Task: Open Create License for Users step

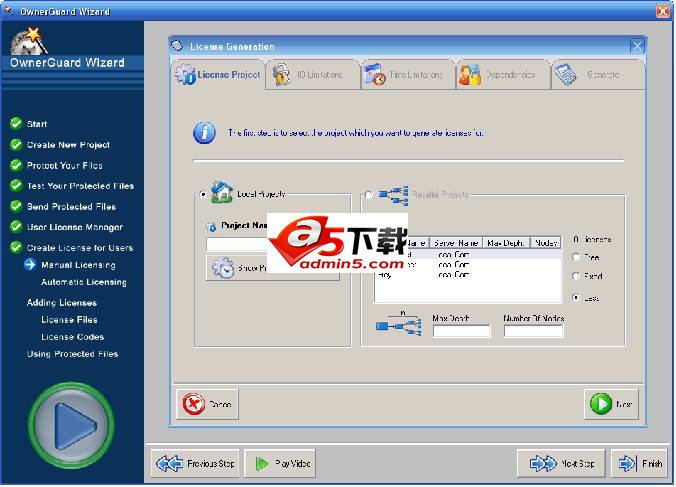Action: [x=80, y=248]
